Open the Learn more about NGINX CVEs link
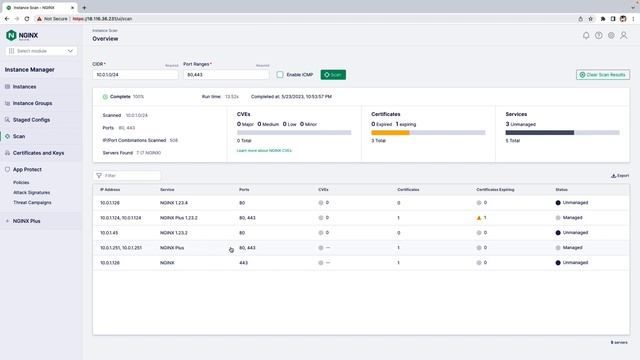The width and height of the screenshot is (640, 360). tap(264, 151)
